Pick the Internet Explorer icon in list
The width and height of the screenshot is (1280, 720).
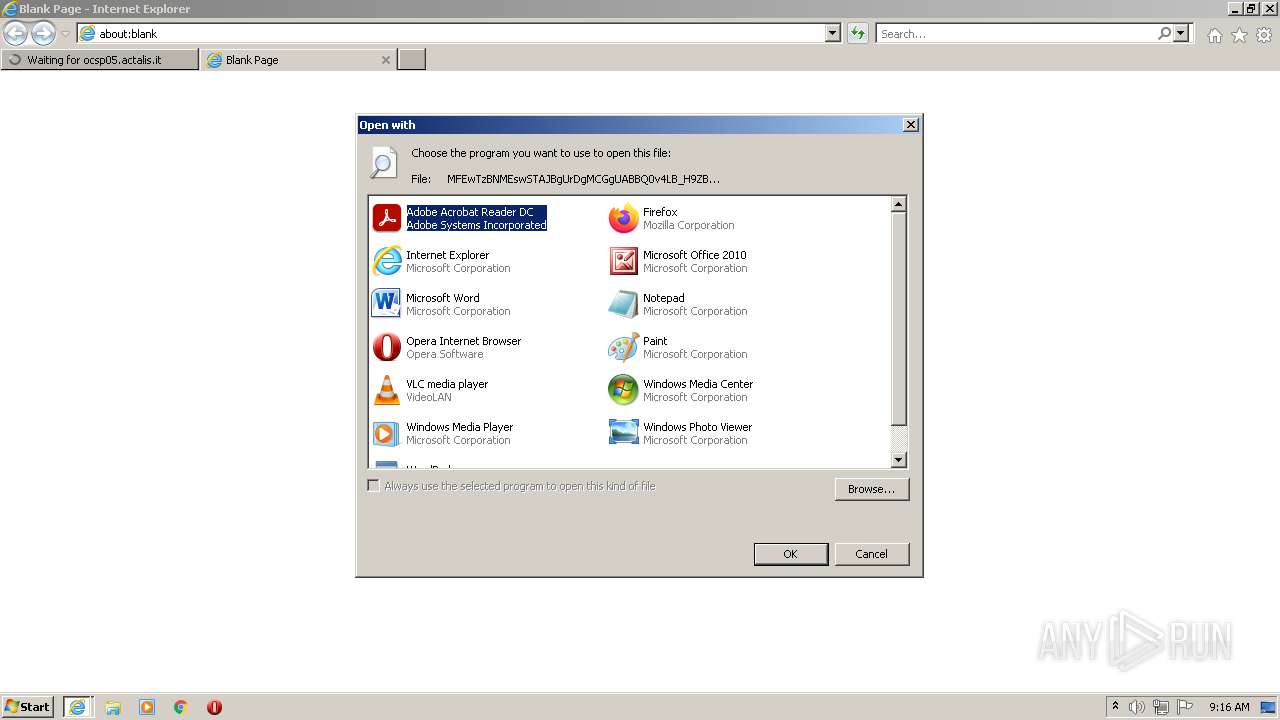coord(387,261)
